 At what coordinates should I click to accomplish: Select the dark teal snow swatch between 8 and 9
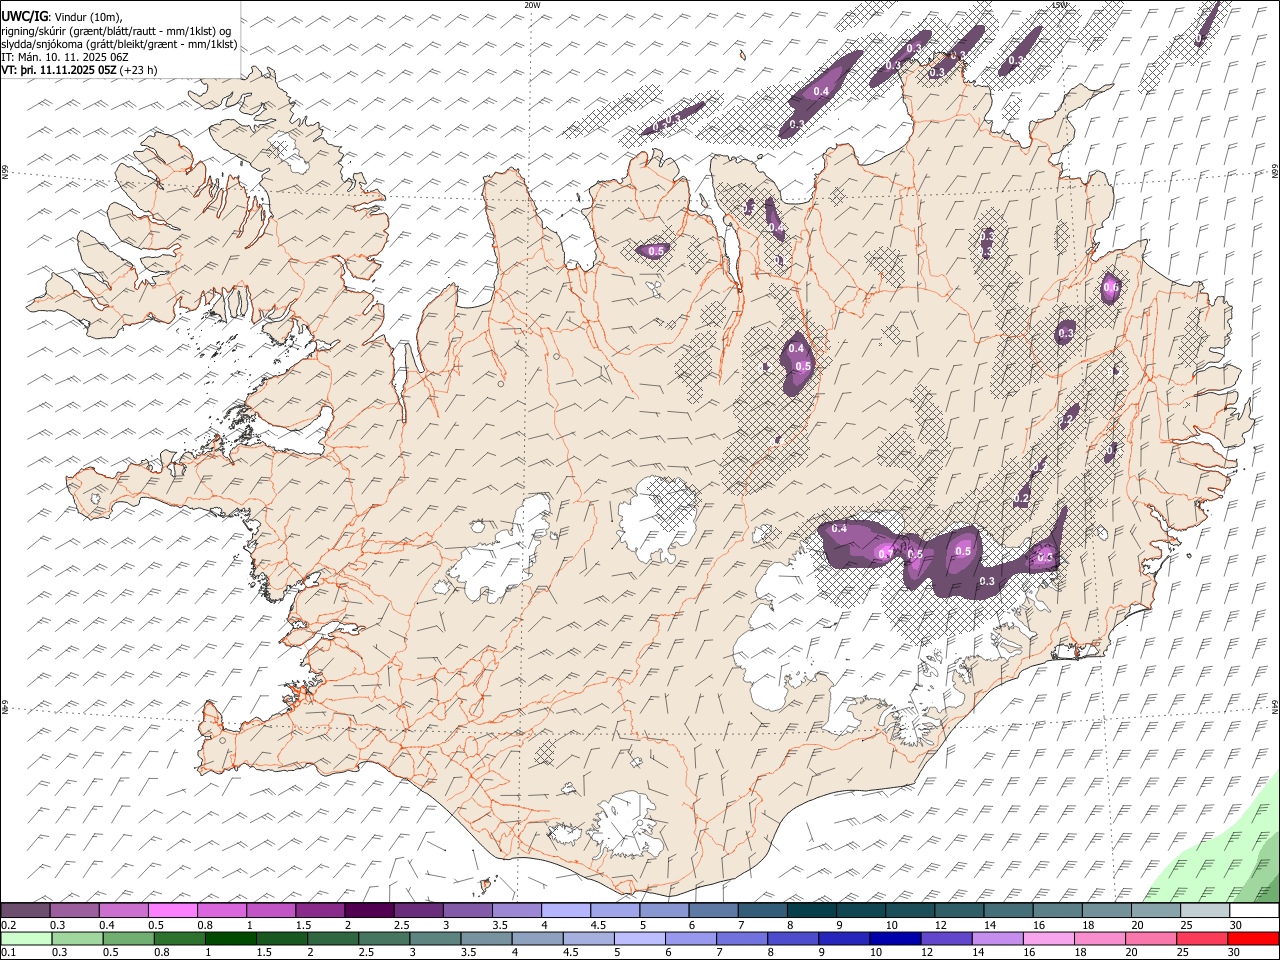811,911
